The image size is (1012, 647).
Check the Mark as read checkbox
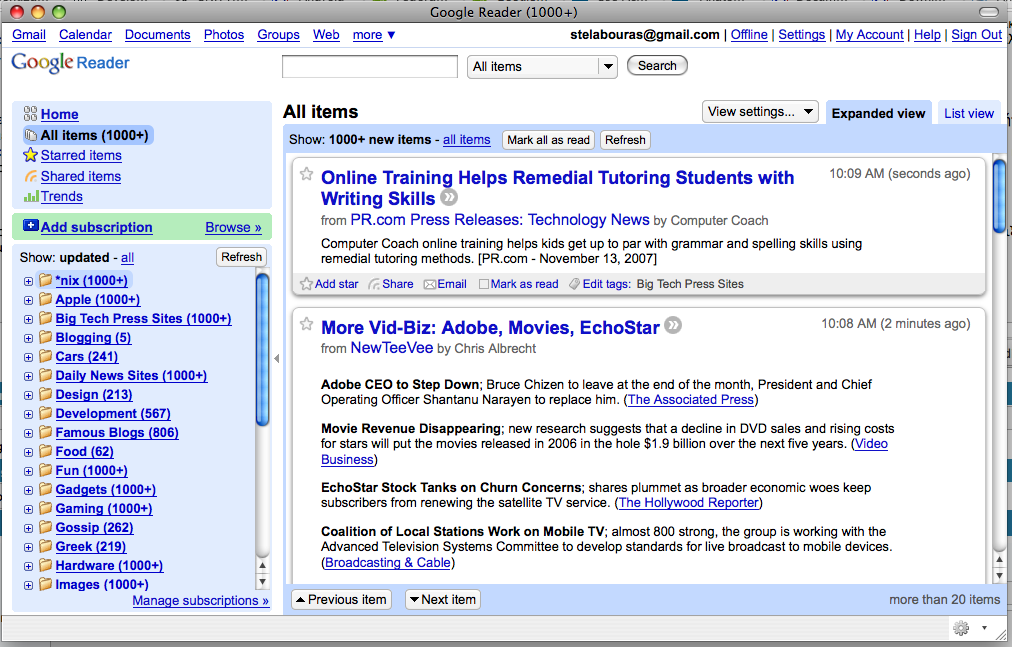tap(484, 284)
